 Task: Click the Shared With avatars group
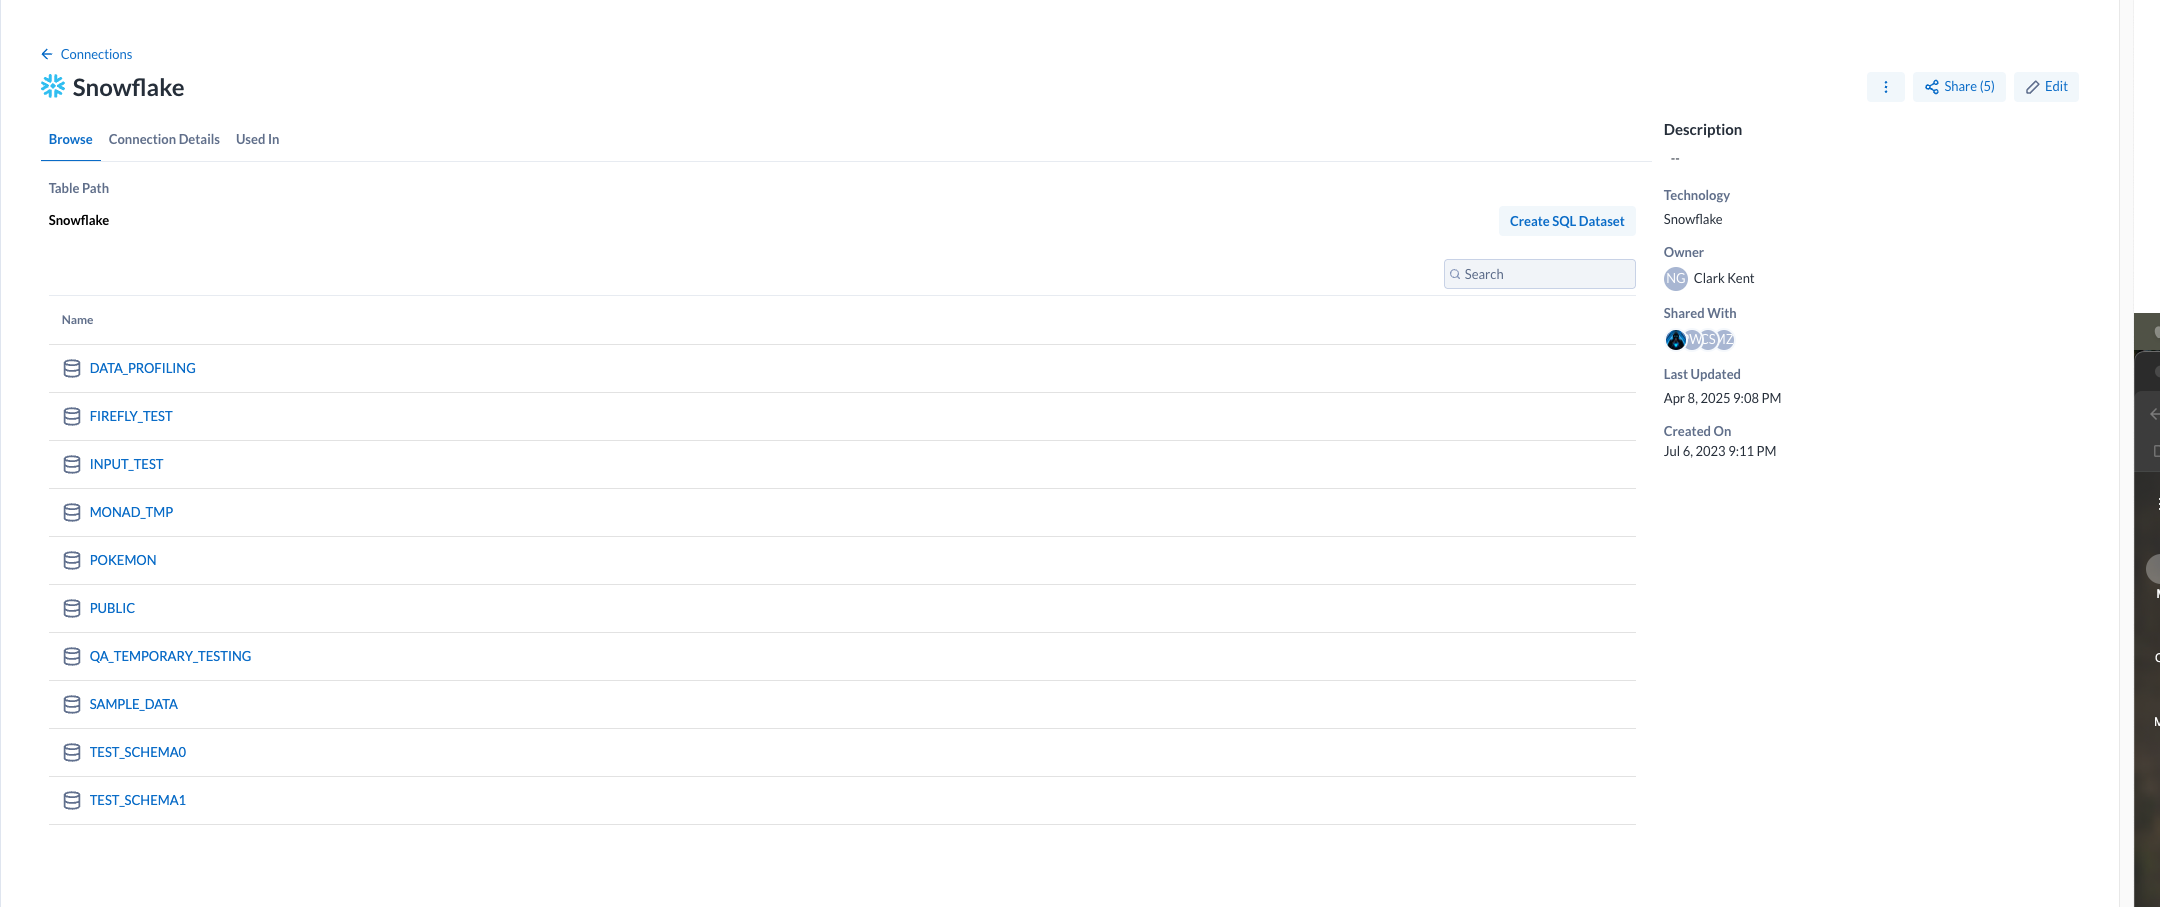coord(1699,340)
